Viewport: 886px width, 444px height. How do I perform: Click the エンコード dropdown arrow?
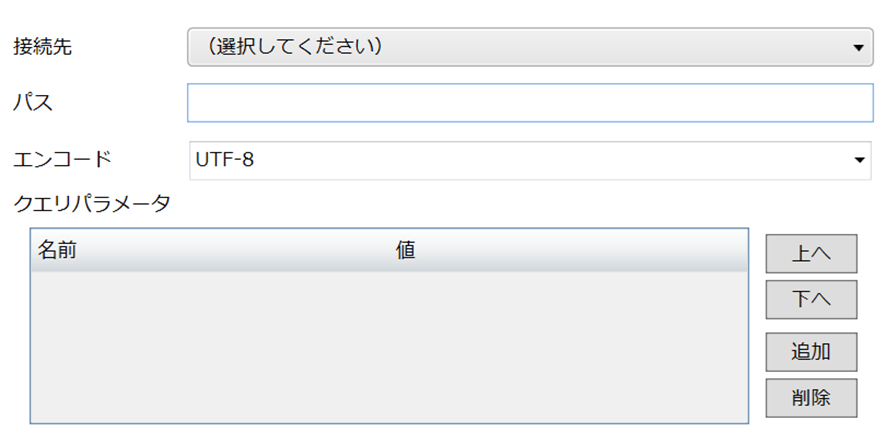859,160
